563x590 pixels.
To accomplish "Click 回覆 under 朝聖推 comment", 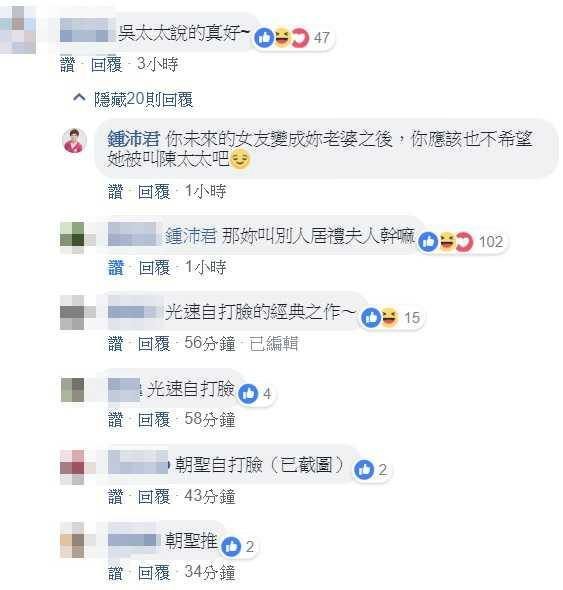I will click(x=154, y=573).
